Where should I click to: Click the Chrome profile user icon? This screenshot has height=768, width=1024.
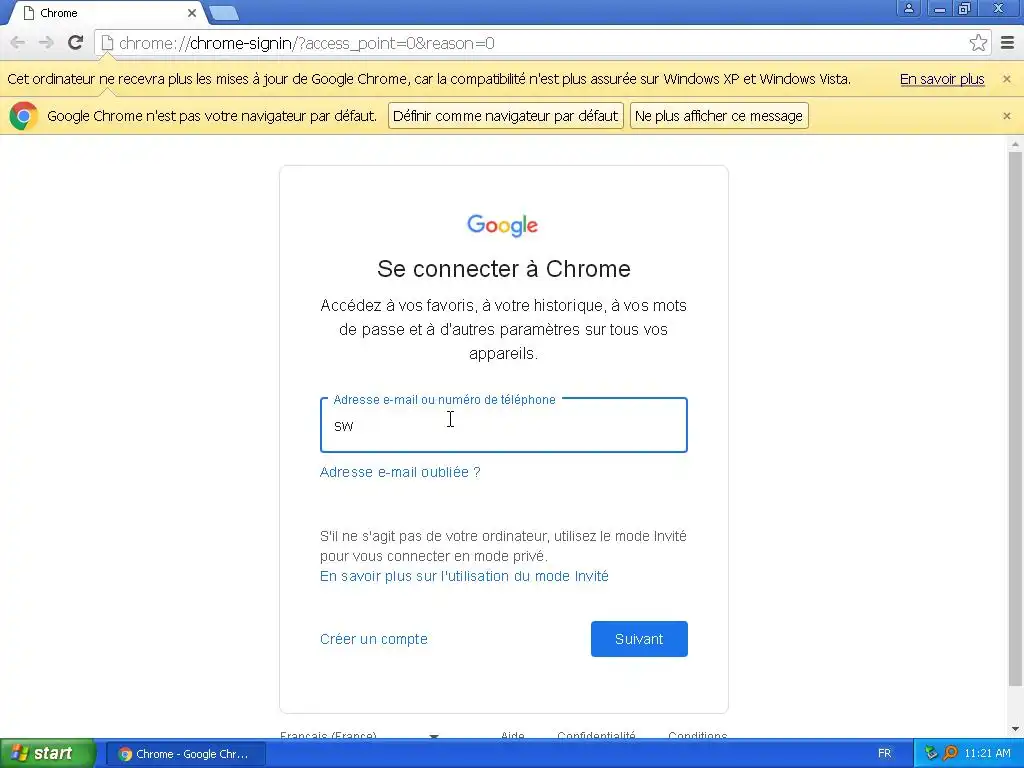point(908,8)
